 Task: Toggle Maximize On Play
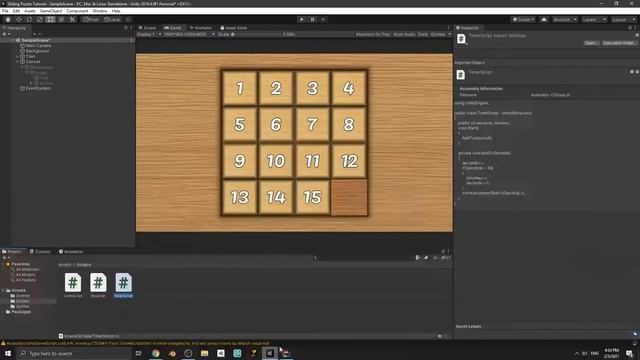[x=373, y=34]
